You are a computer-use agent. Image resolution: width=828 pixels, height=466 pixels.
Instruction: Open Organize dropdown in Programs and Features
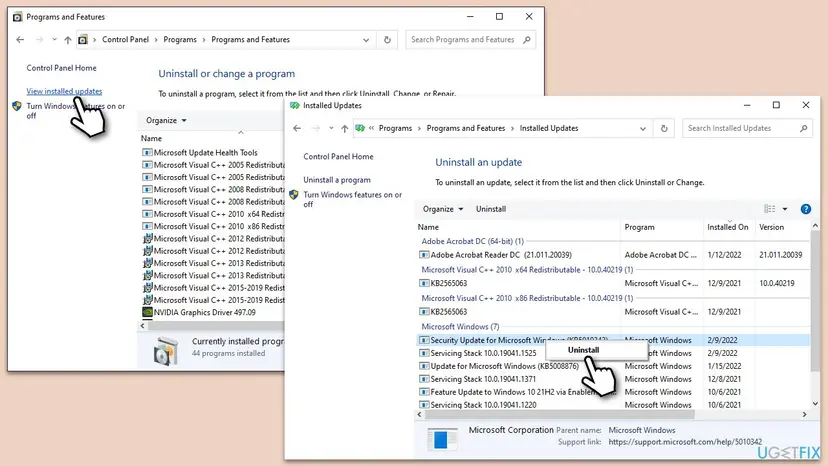pyautogui.click(x=166, y=120)
